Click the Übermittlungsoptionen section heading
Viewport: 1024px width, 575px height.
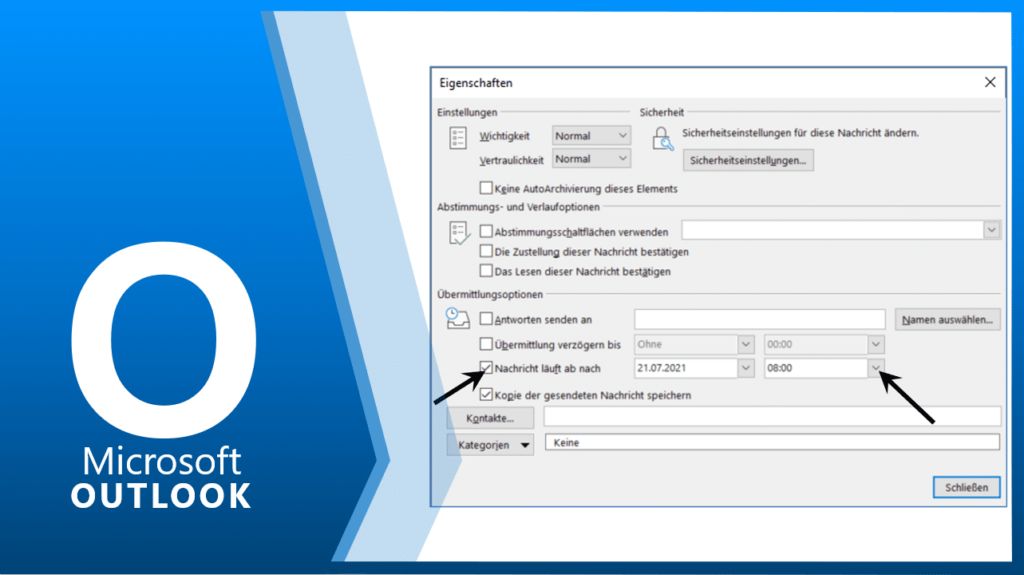tap(490, 295)
